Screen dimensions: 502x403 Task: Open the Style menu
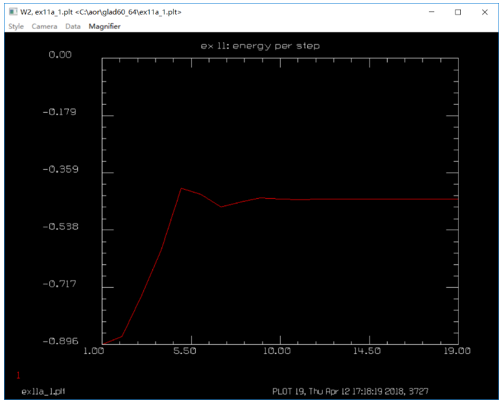(16, 26)
